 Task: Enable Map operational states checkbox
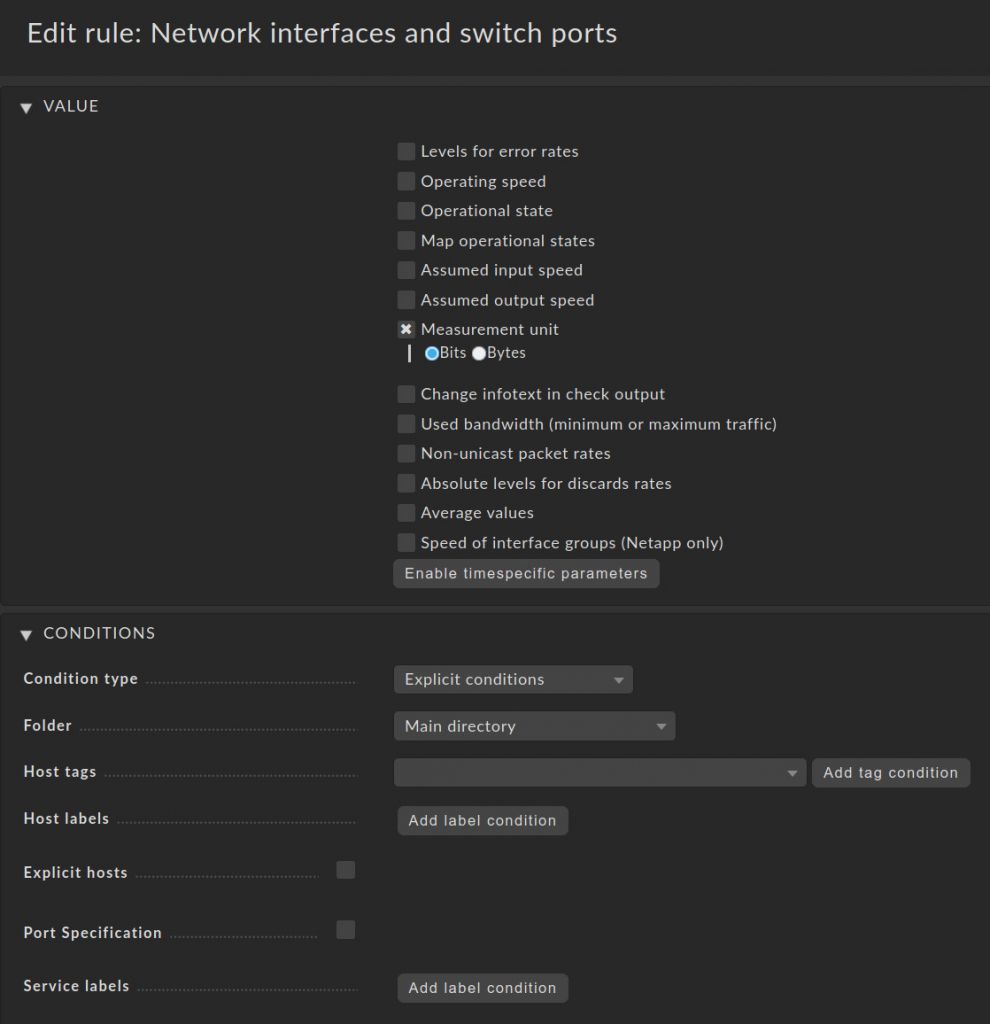[406, 240]
